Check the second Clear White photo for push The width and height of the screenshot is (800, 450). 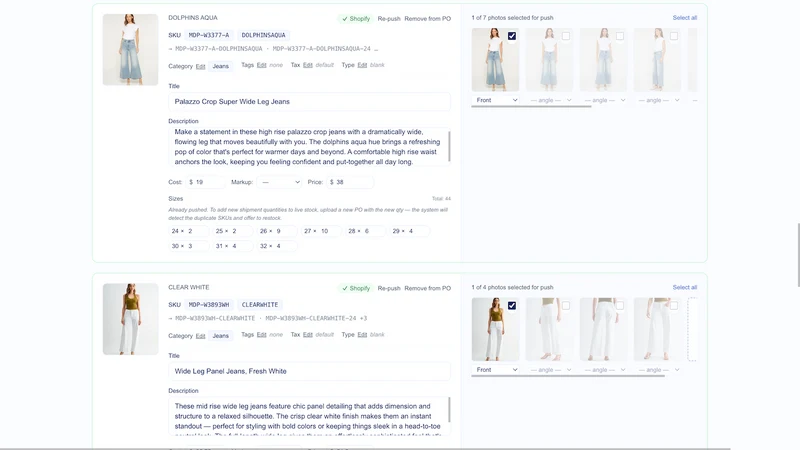[x=566, y=305]
